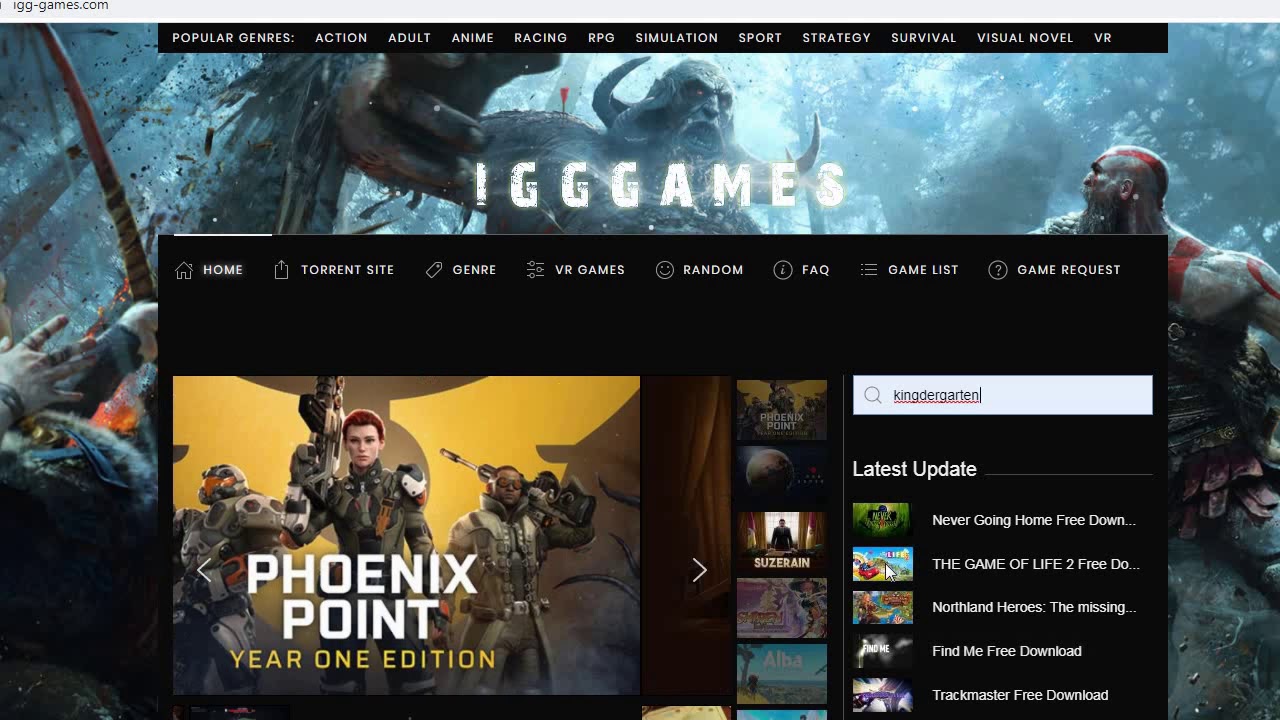Click the Torrent Site share icon
The width and height of the screenshot is (1280, 720).
coord(281,270)
